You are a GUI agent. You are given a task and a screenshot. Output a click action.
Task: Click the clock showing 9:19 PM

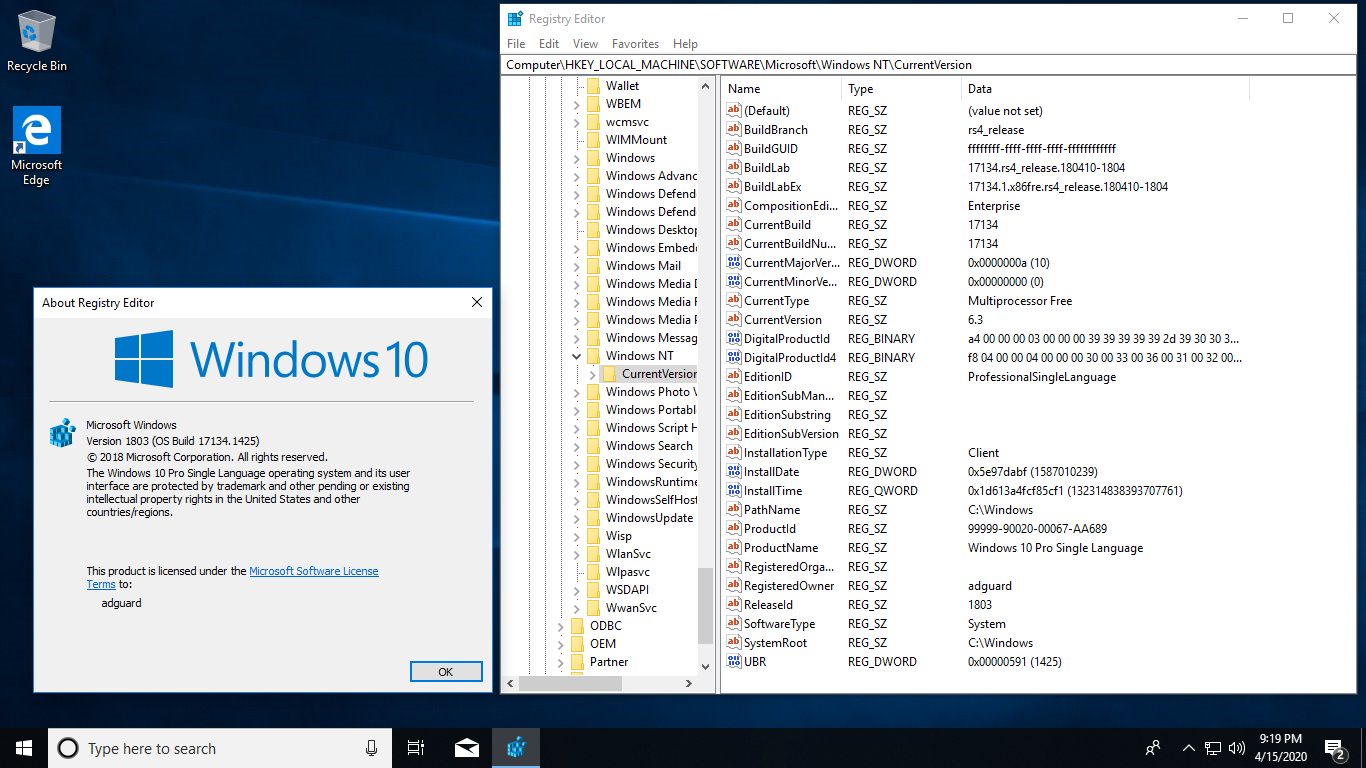point(1280,739)
